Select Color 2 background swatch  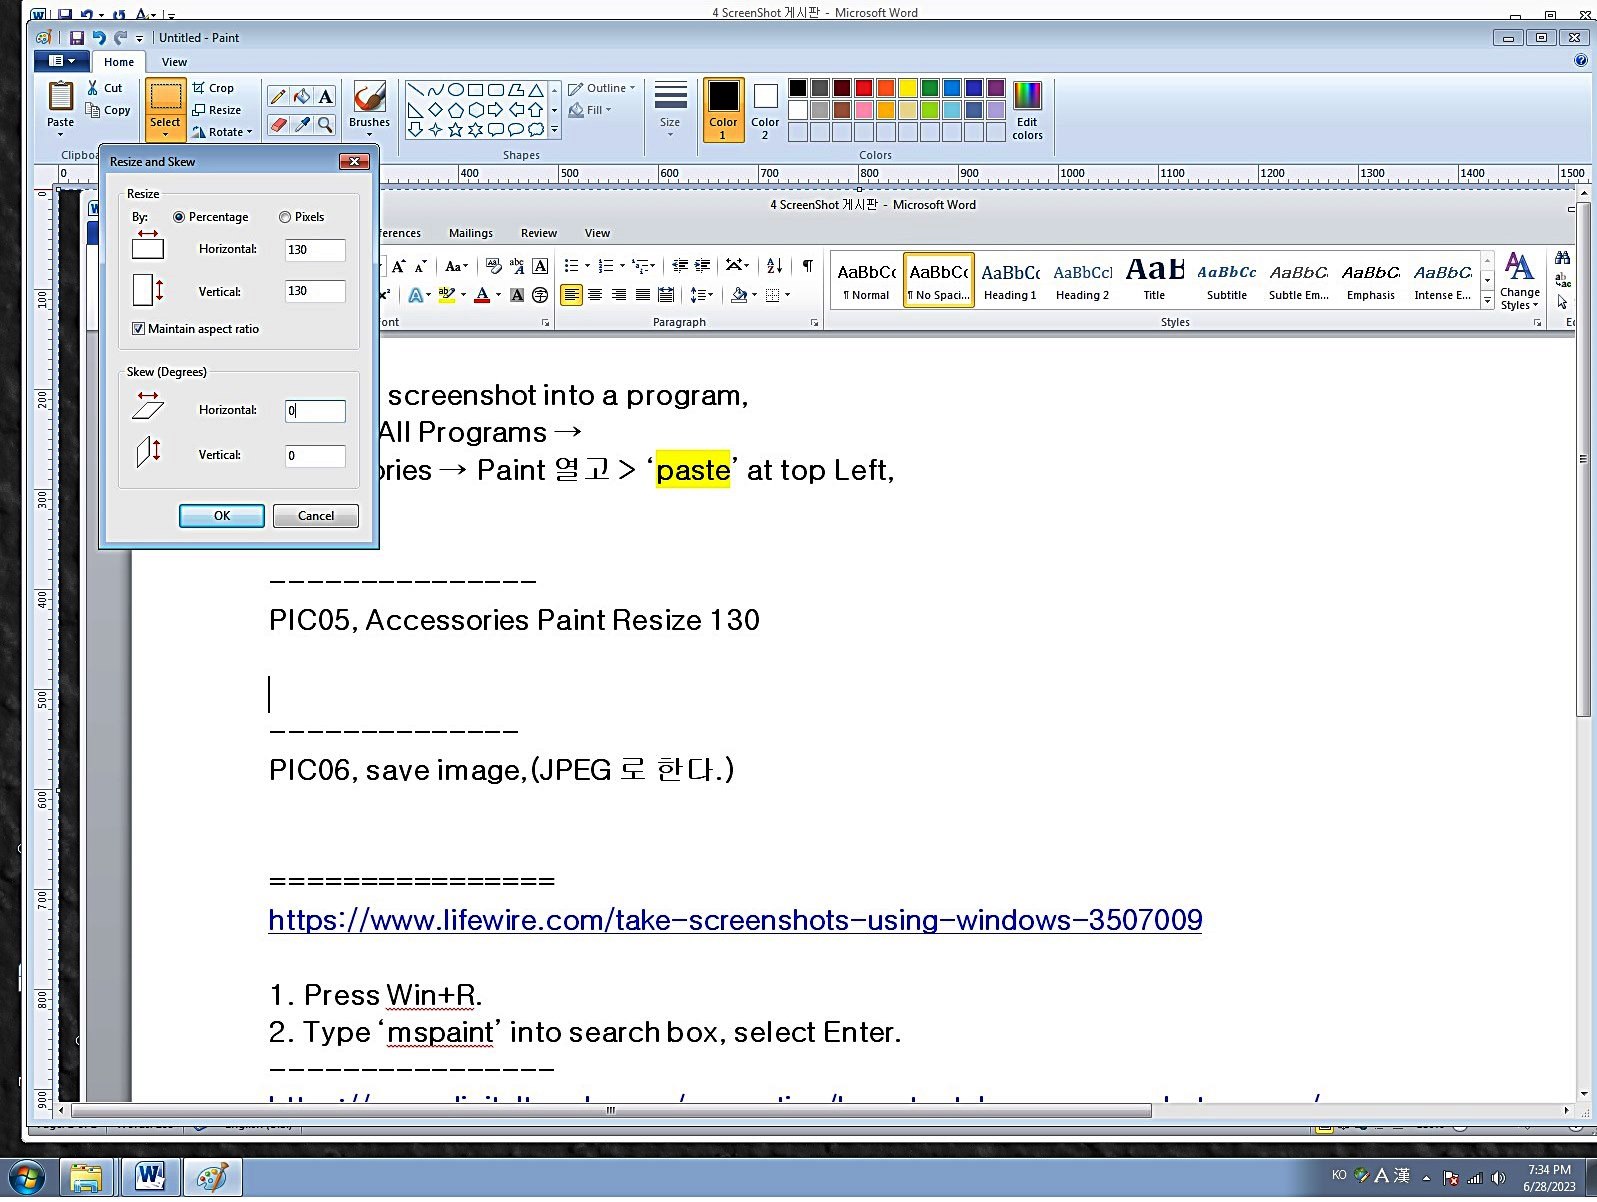[765, 110]
